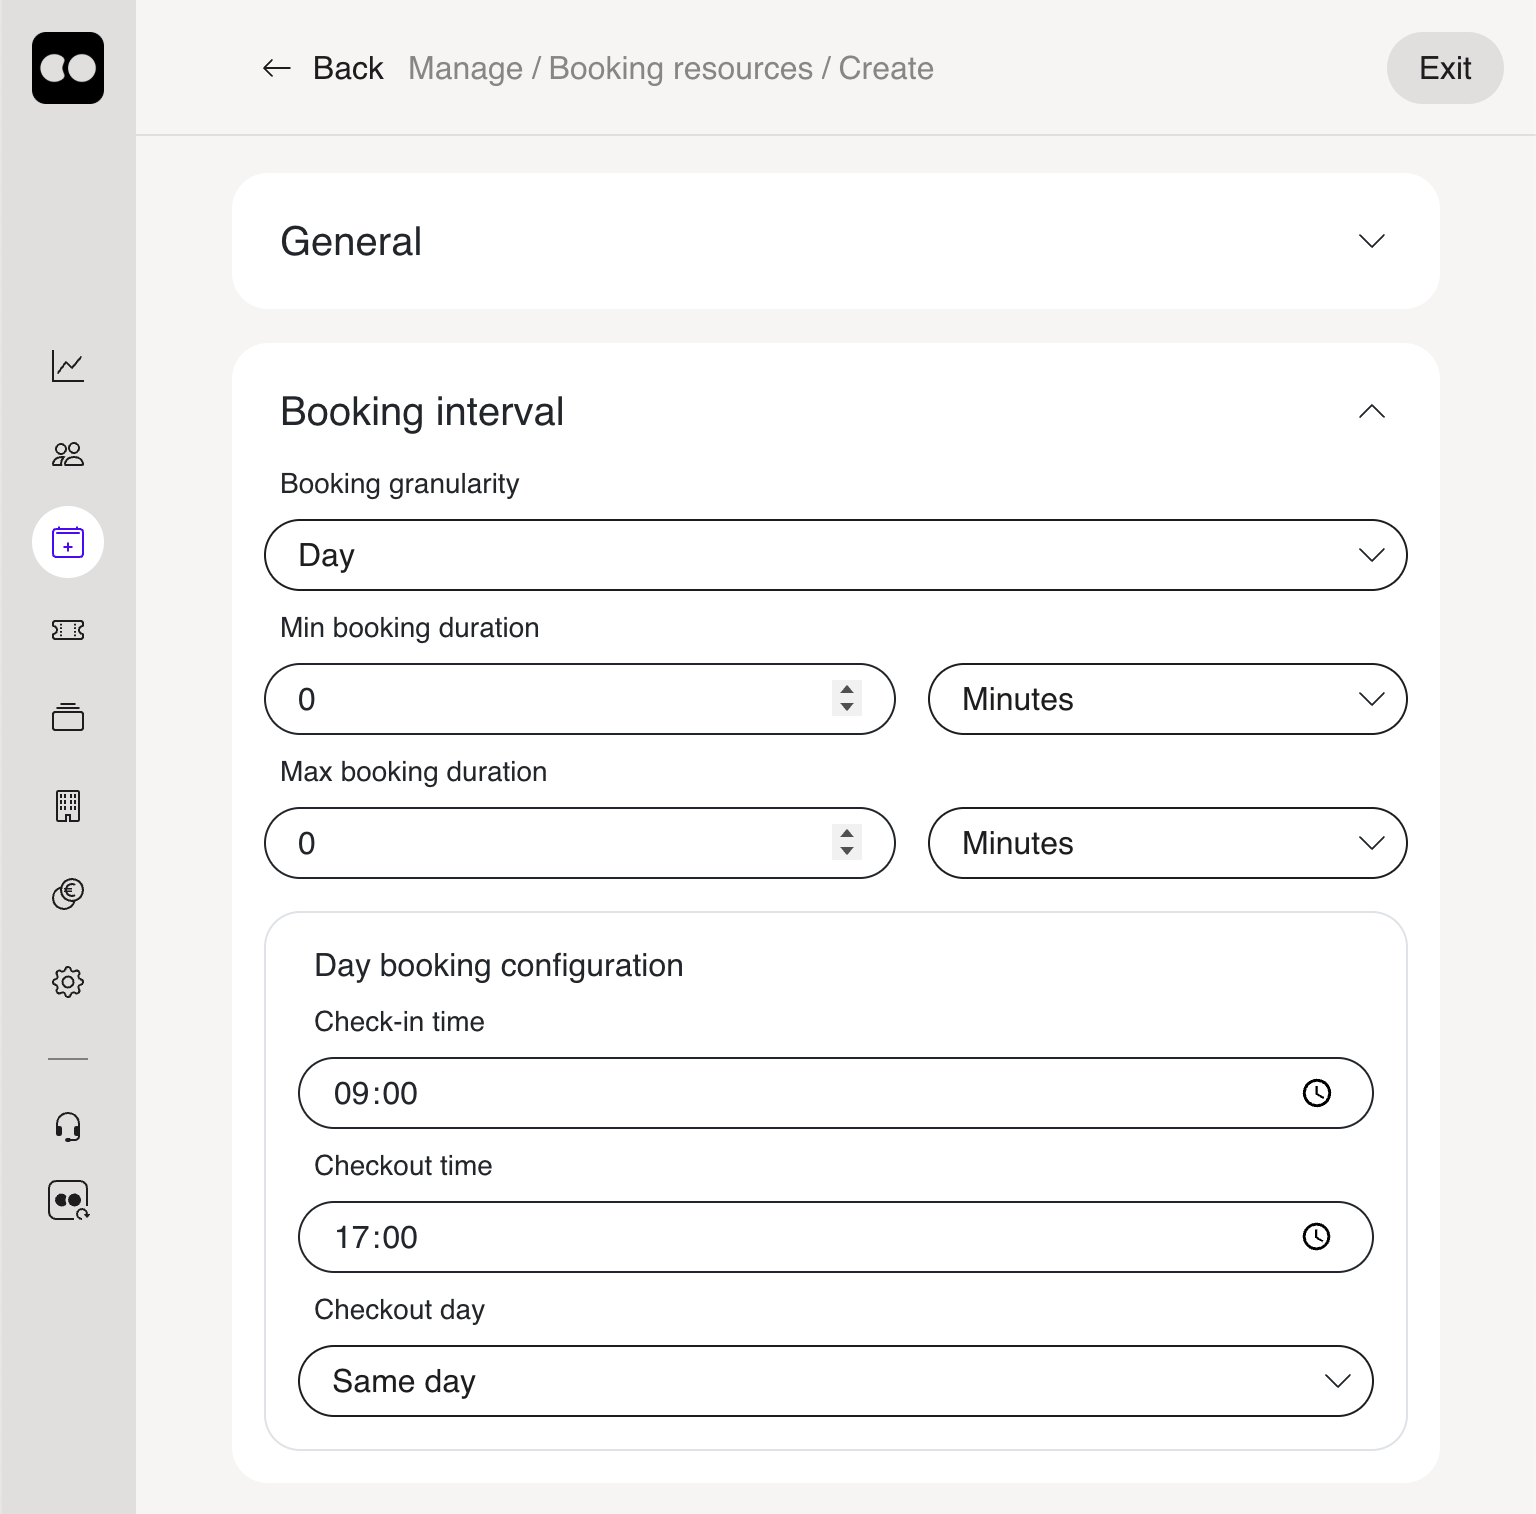
Task: Click the Exit button
Action: (x=1445, y=68)
